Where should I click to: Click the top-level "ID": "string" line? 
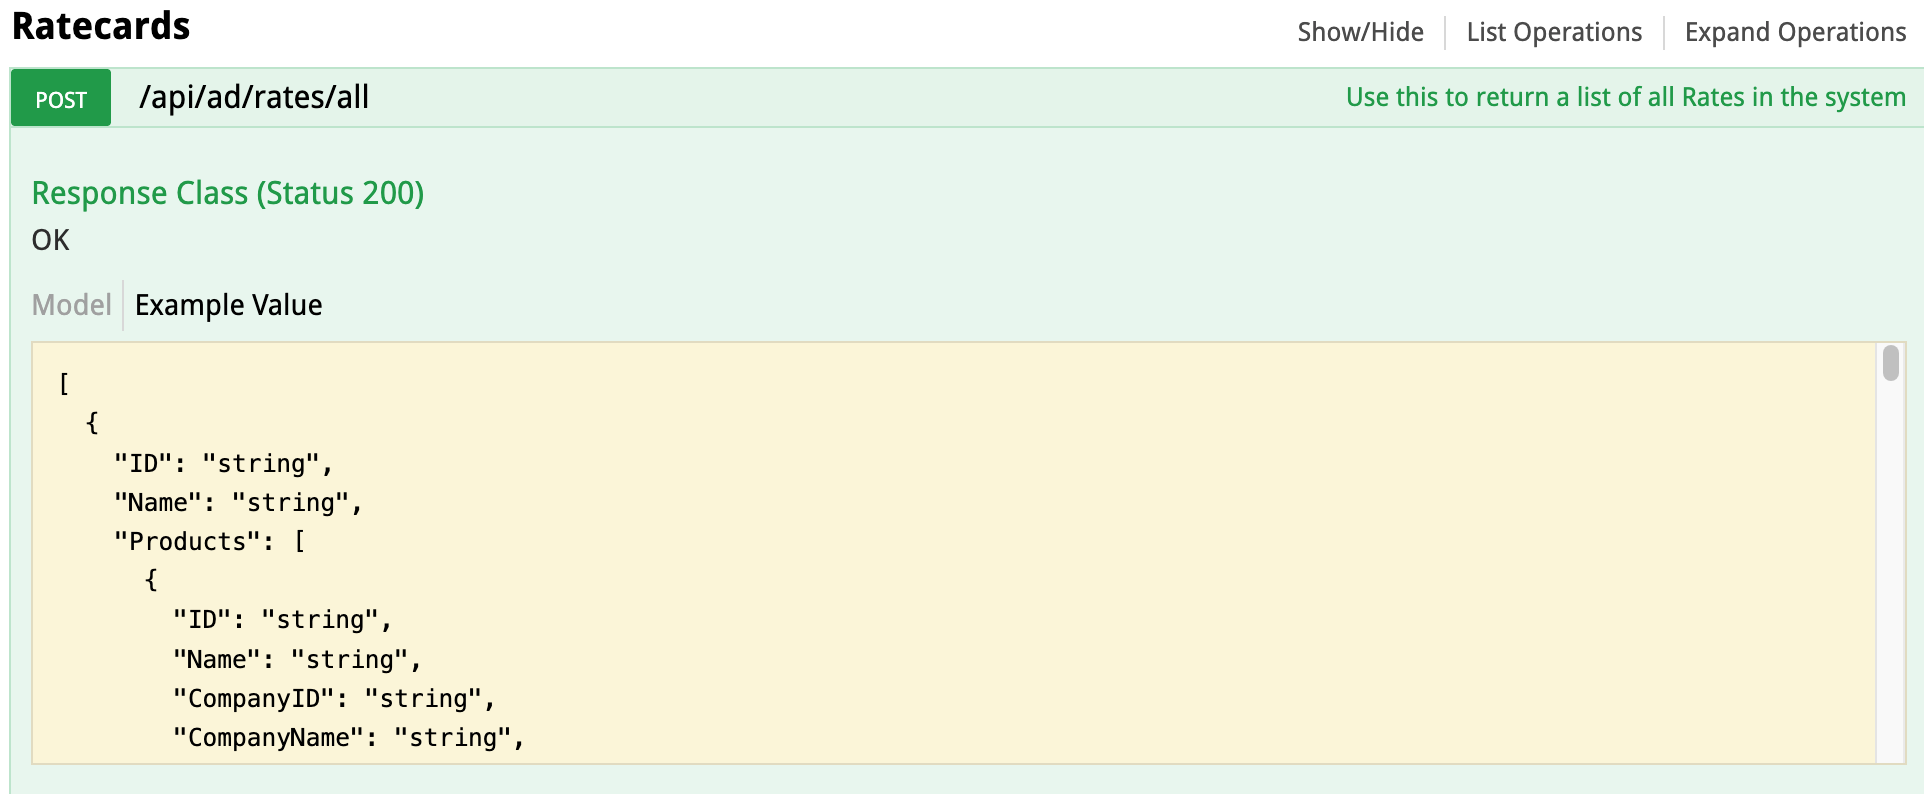223,463
